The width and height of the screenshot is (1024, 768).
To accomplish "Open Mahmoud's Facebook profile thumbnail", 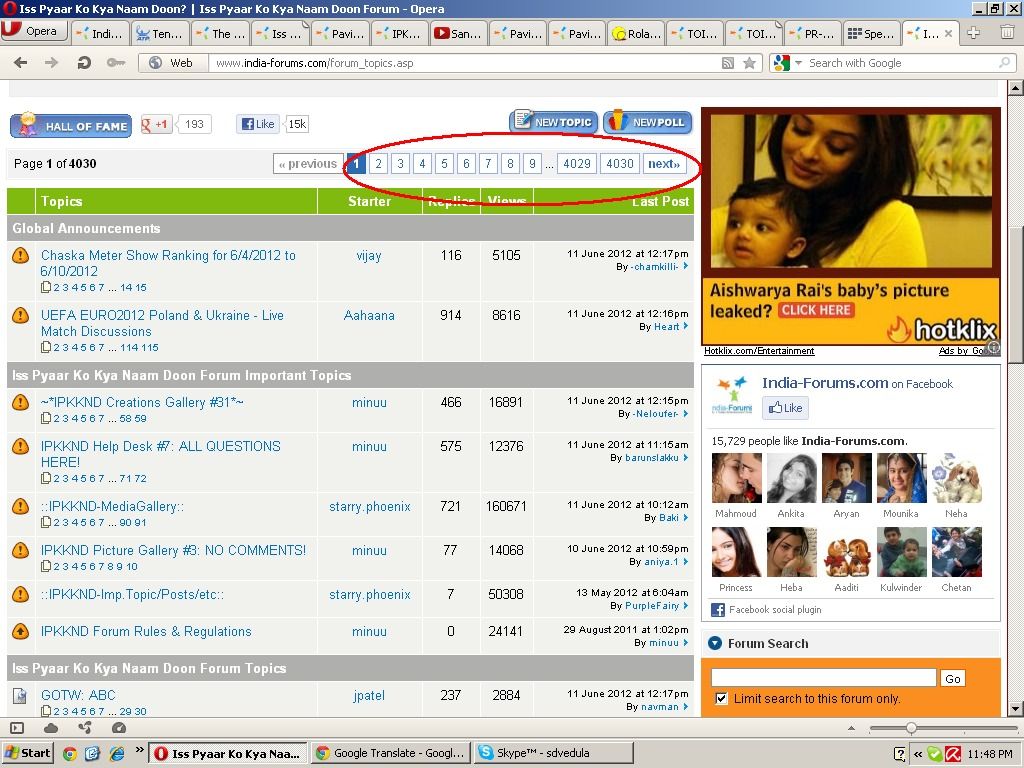I will pyautogui.click(x=737, y=478).
